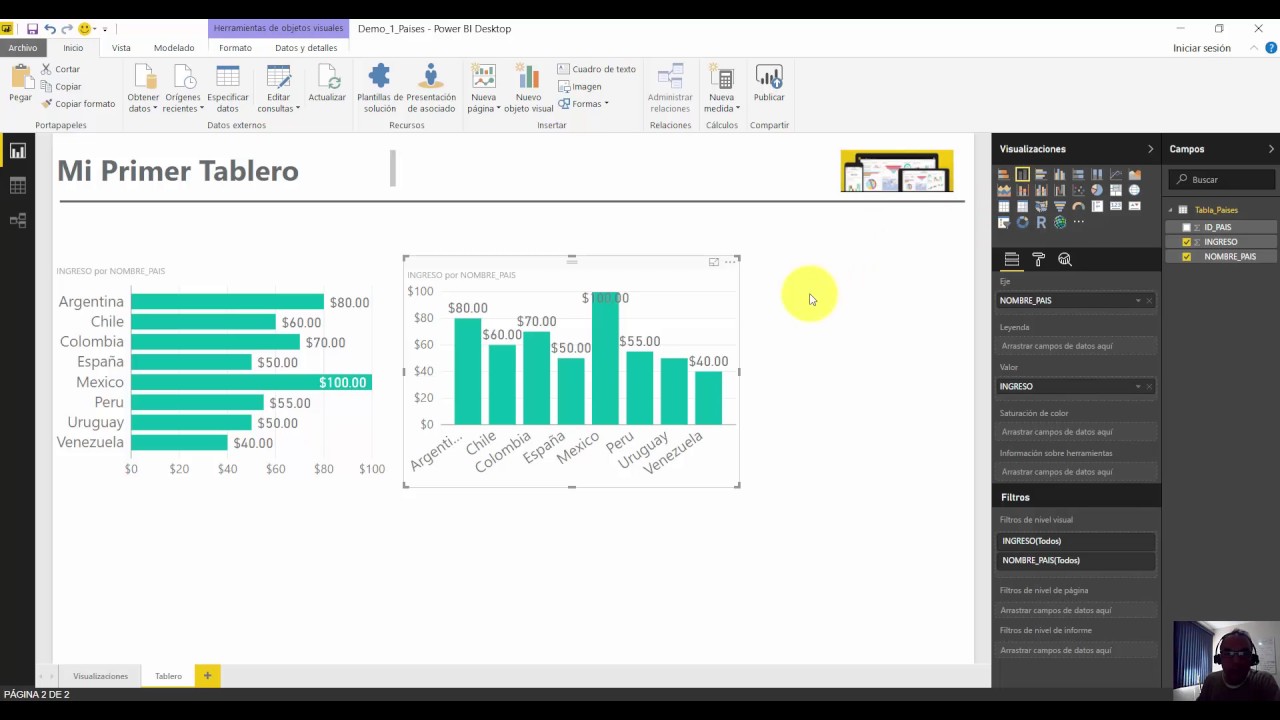This screenshot has width=1280, height=720.
Task: Uncheck the NOMBRE_PAIS field checkbox
Action: (1187, 257)
